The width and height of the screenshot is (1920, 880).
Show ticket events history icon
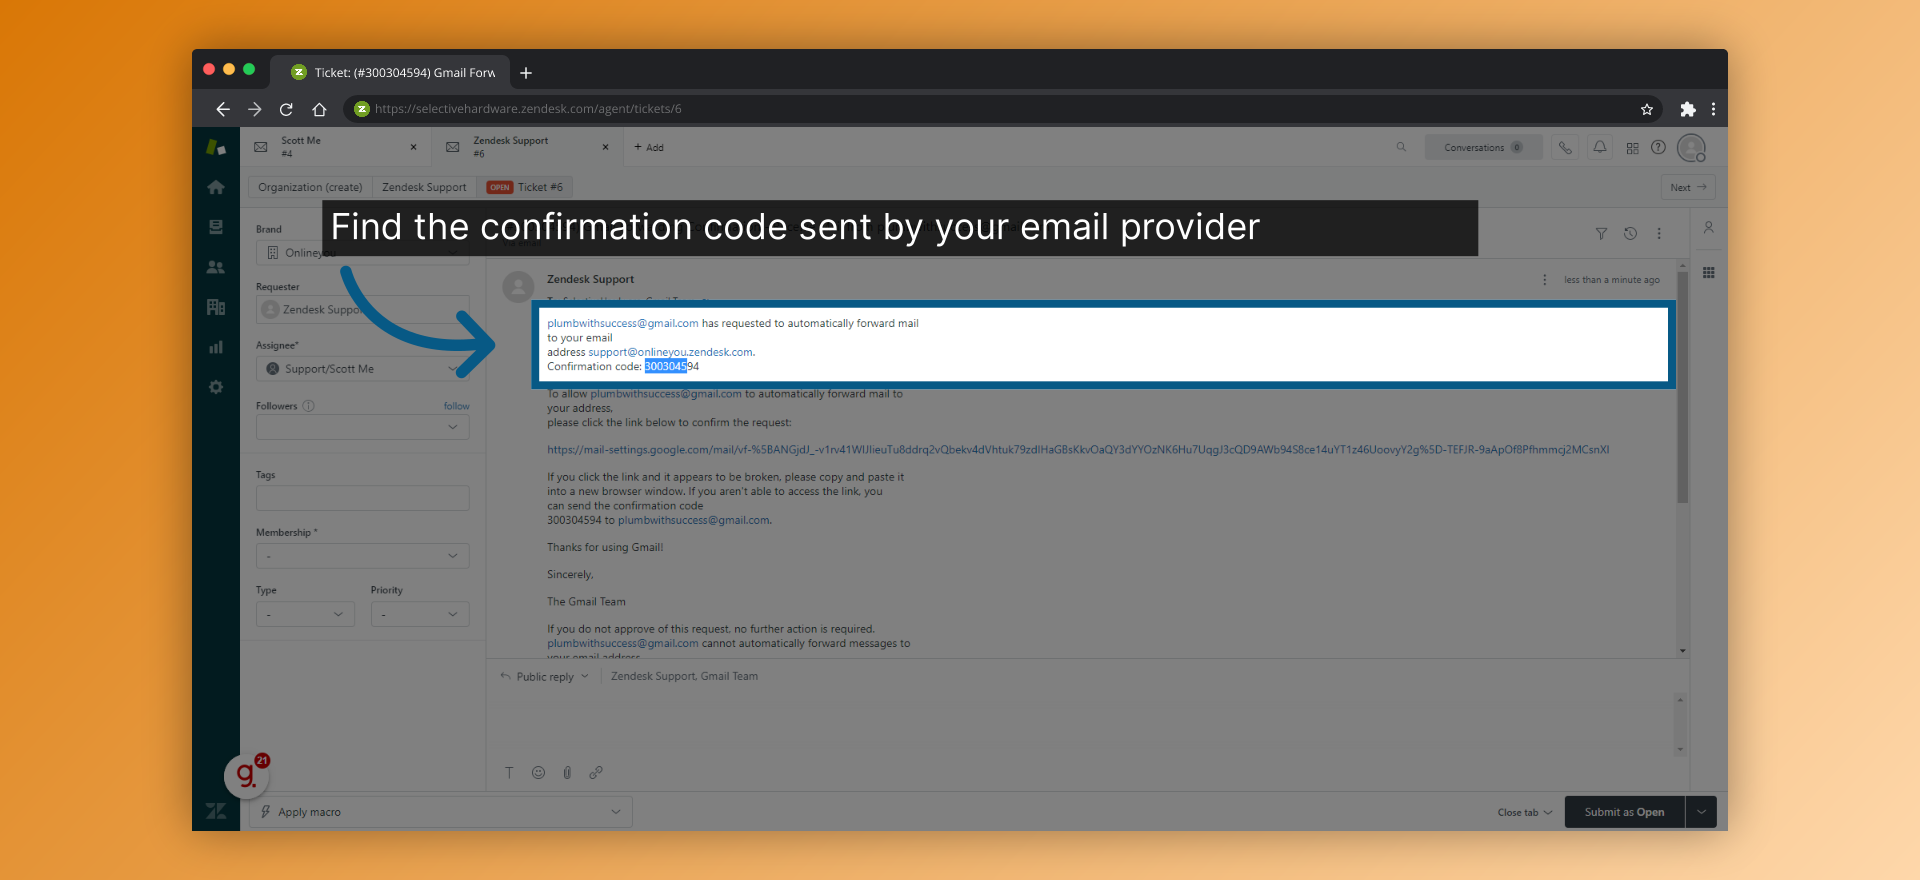1630,233
